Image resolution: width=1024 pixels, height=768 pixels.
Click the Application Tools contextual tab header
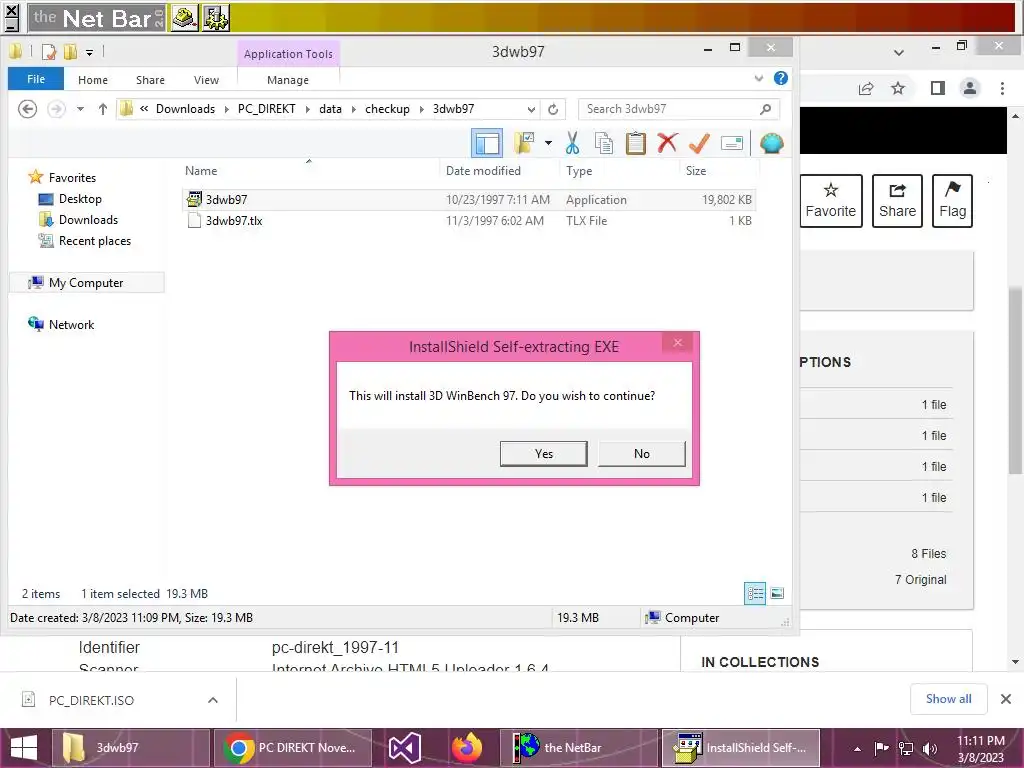coord(288,54)
